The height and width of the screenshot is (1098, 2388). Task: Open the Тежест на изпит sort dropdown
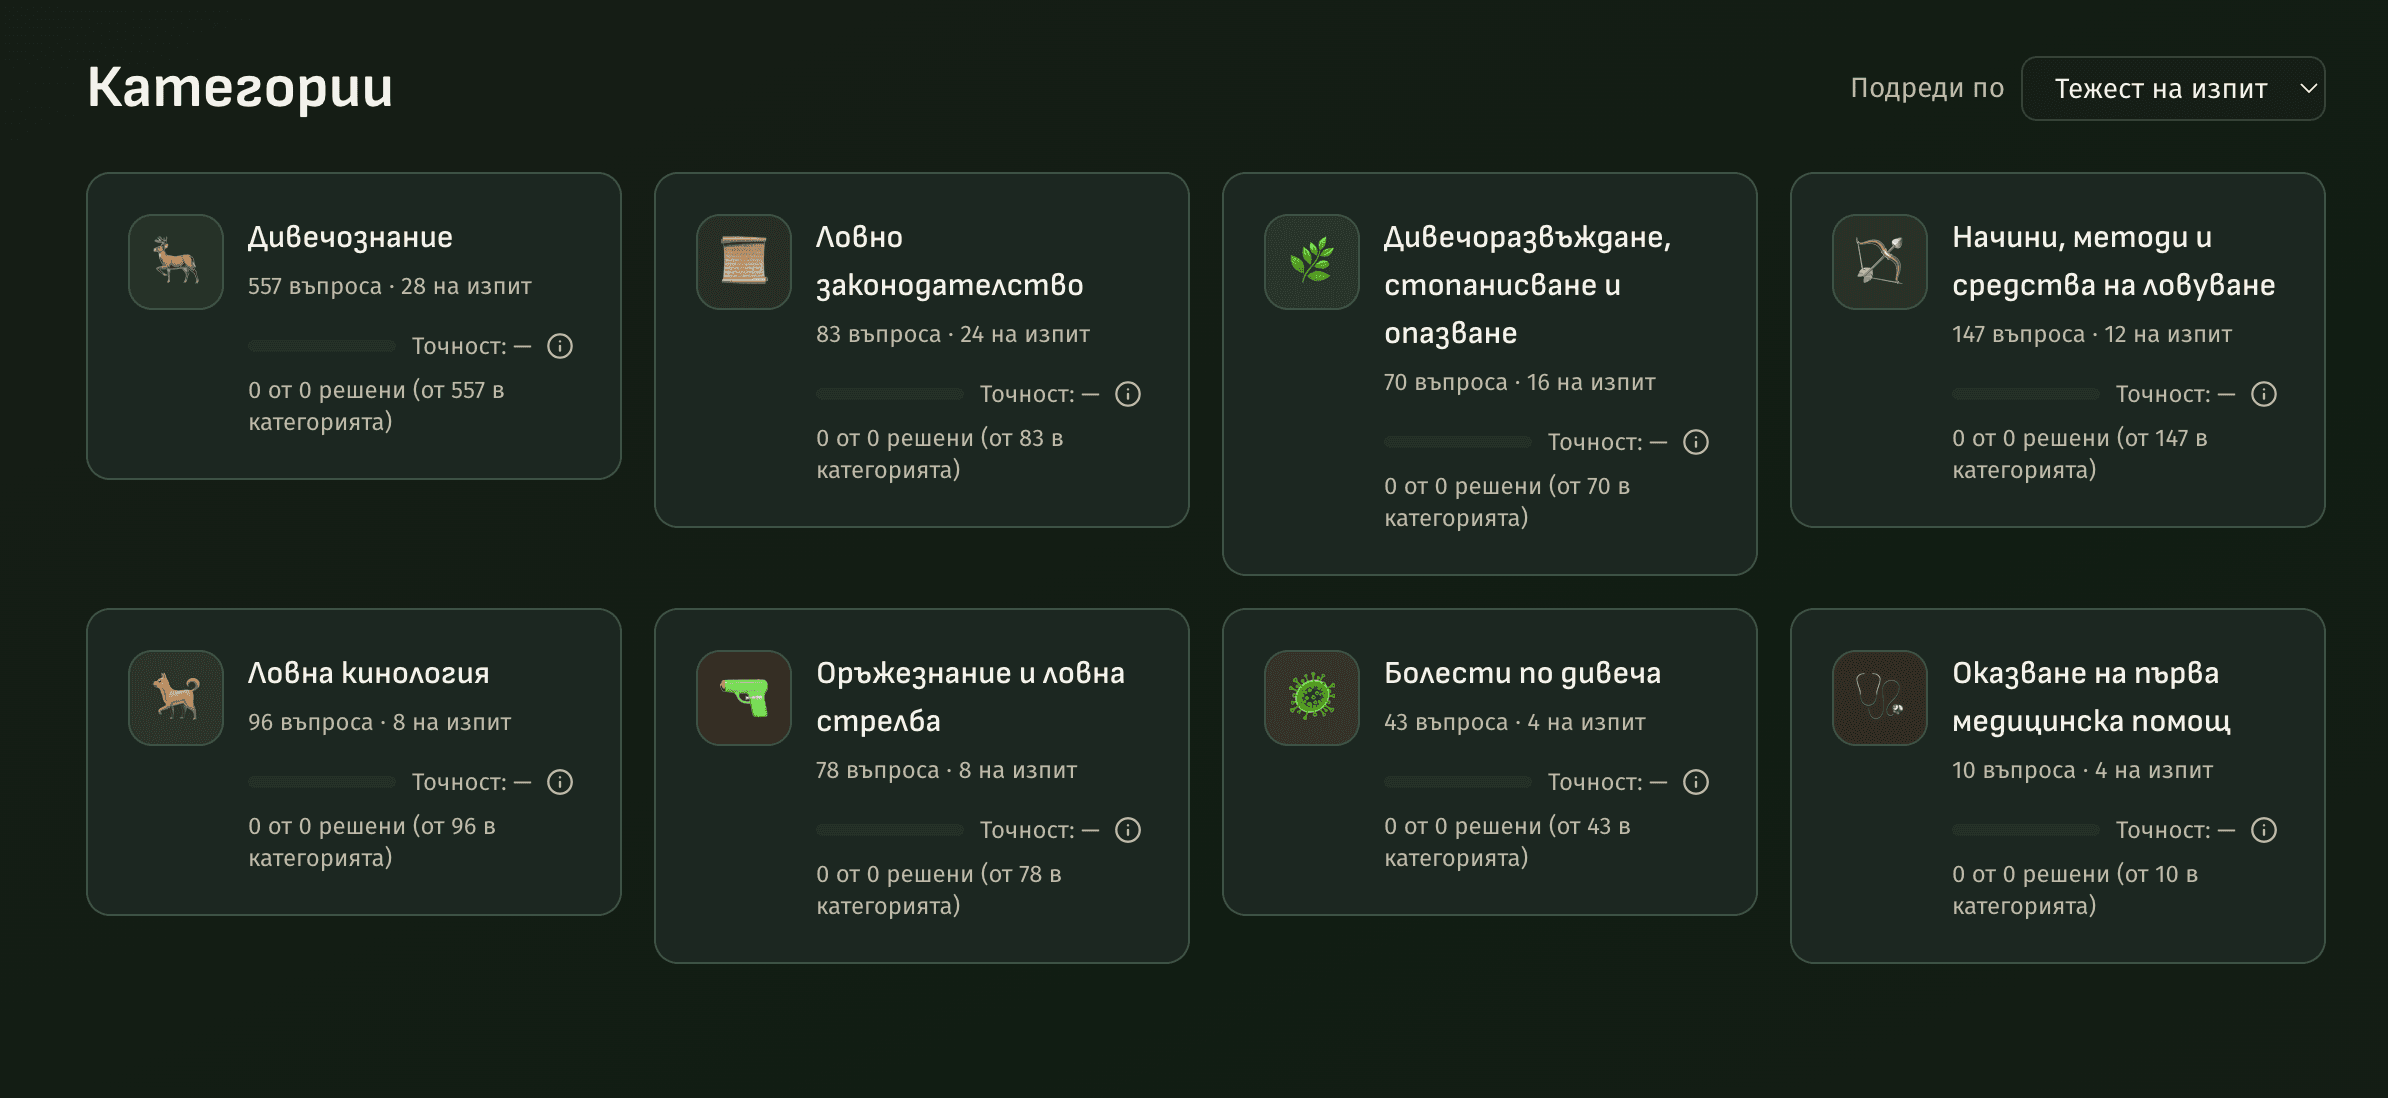[2172, 89]
